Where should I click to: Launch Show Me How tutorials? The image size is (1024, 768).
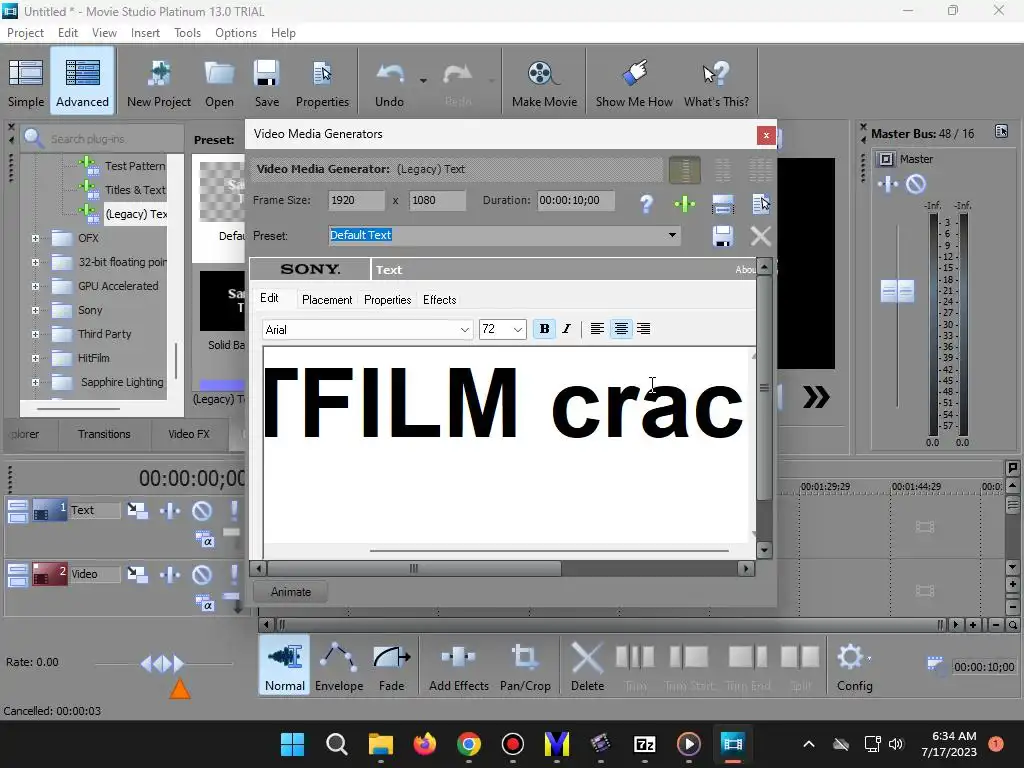(634, 82)
